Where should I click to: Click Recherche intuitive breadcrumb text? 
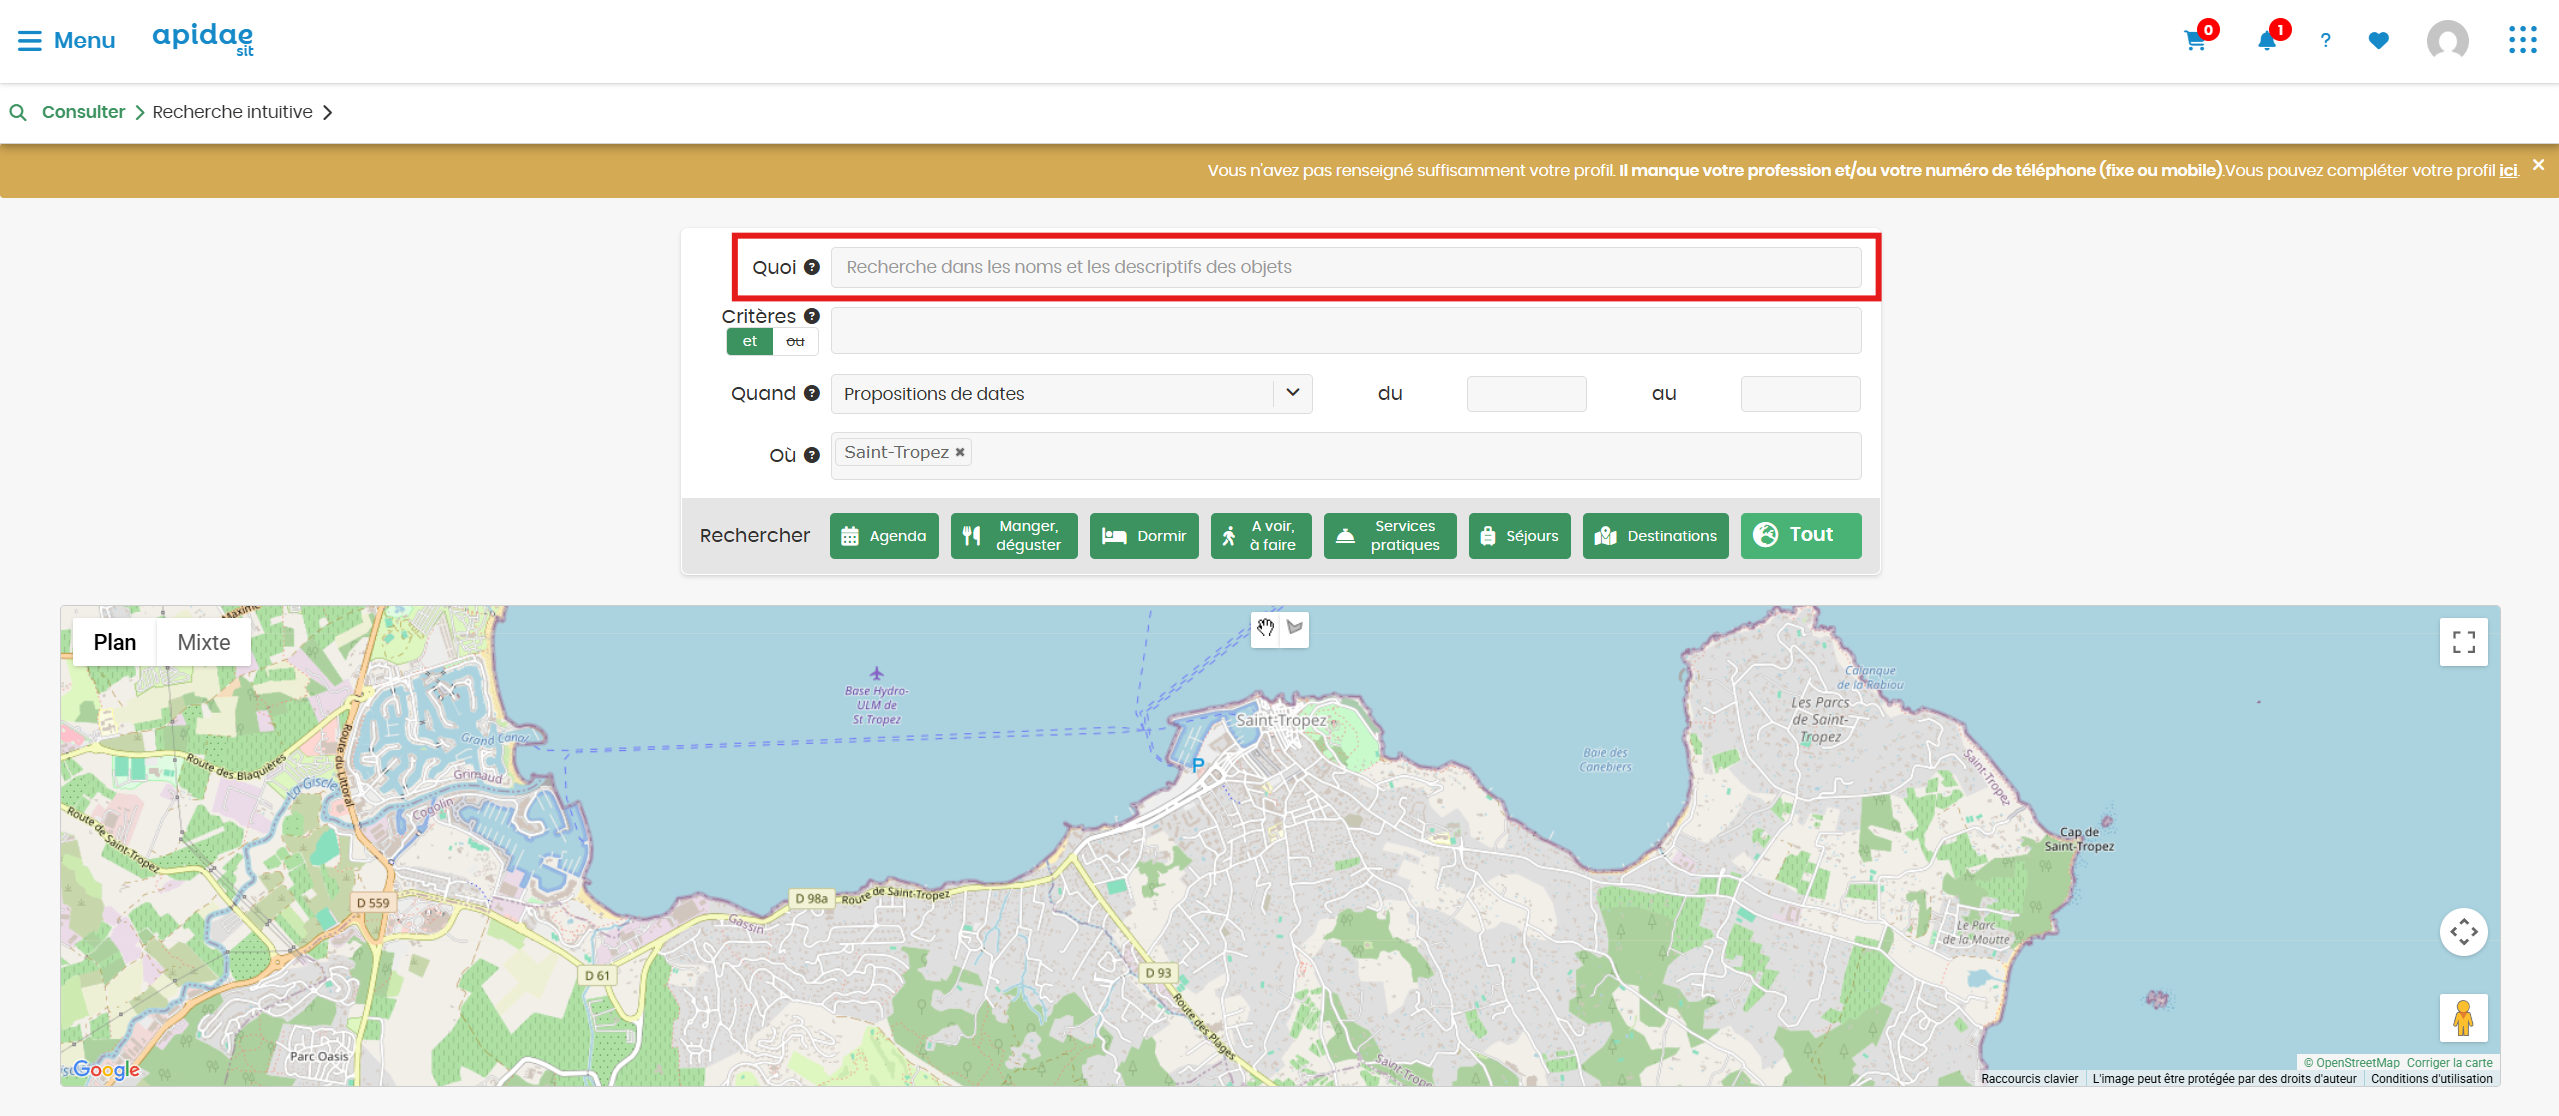pyautogui.click(x=232, y=112)
